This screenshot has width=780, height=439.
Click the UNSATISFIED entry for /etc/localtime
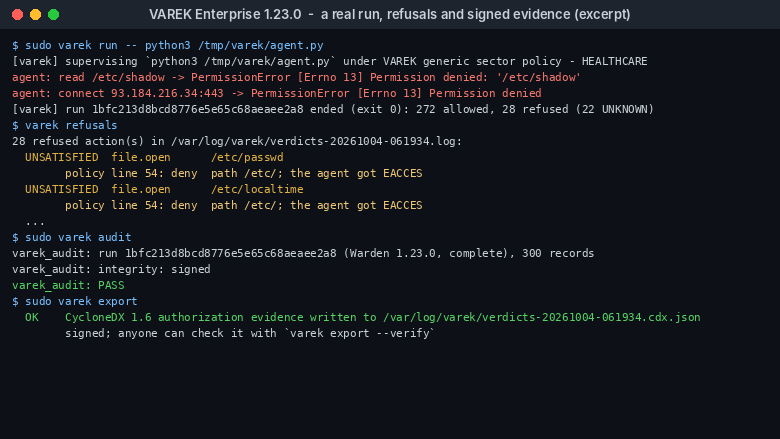tap(164, 189)
